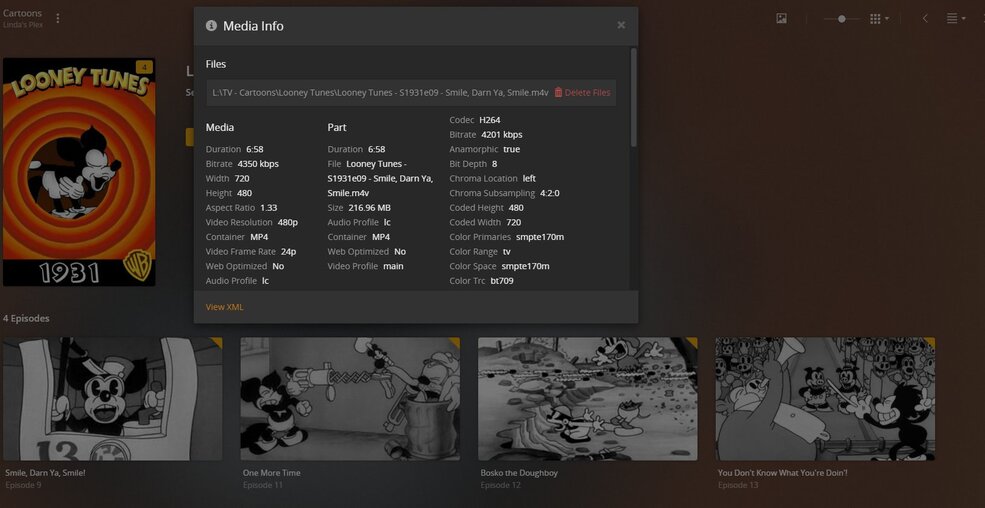Image resolution: width=985 pixels, height=508 pixels.
Task: Click the Video Profile main value
Action: (393, 266)
